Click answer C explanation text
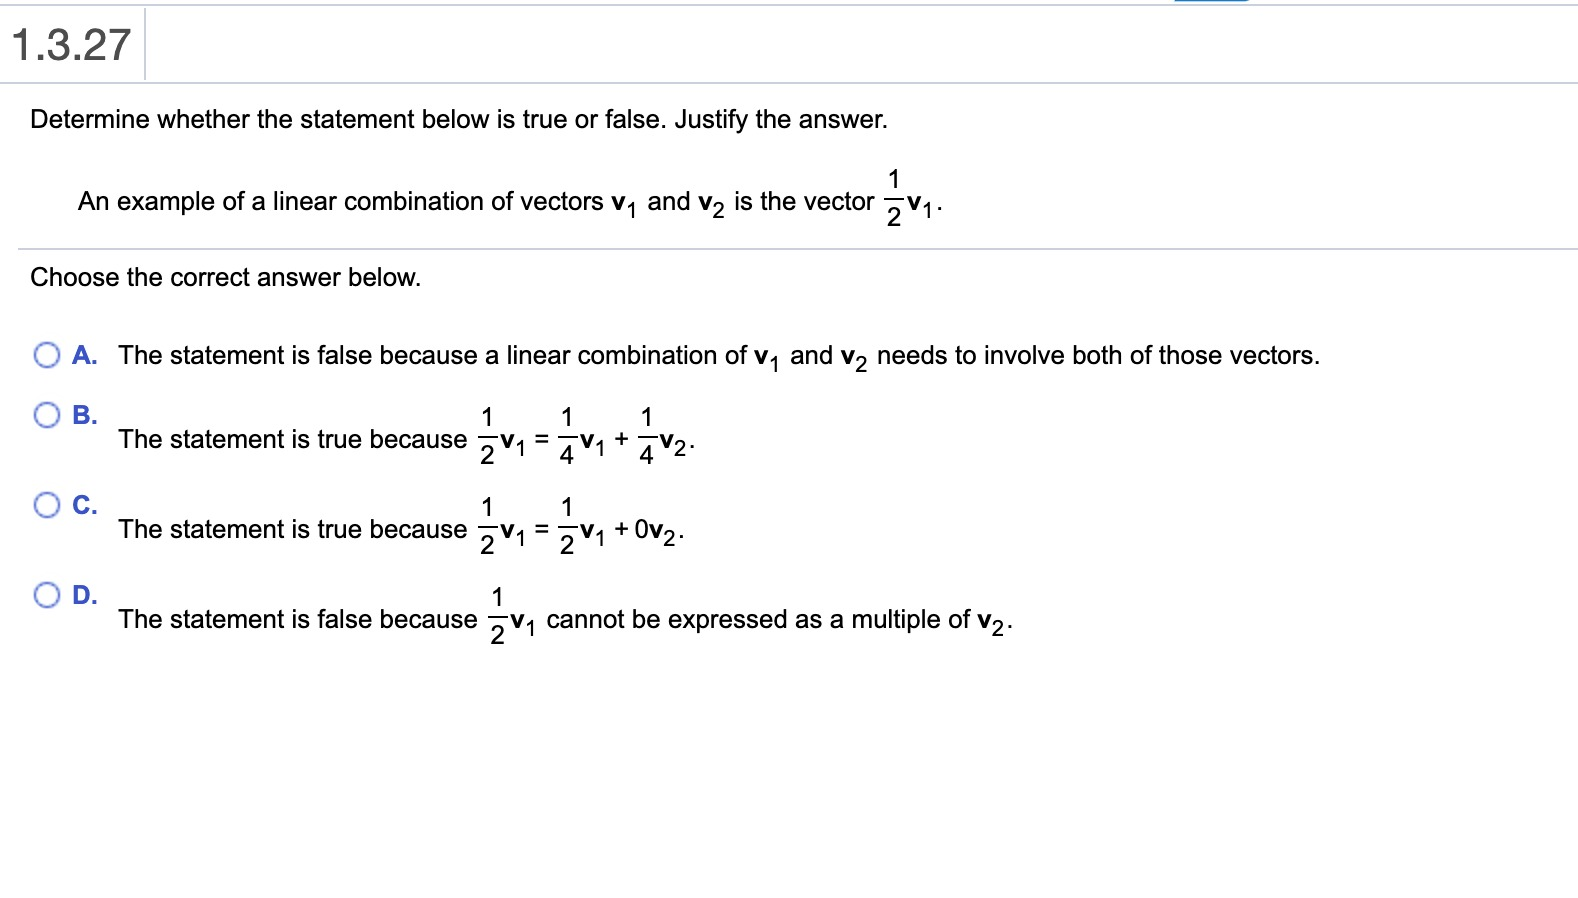The height and width of the screenshot is (898, 1578). coord(400,529)
